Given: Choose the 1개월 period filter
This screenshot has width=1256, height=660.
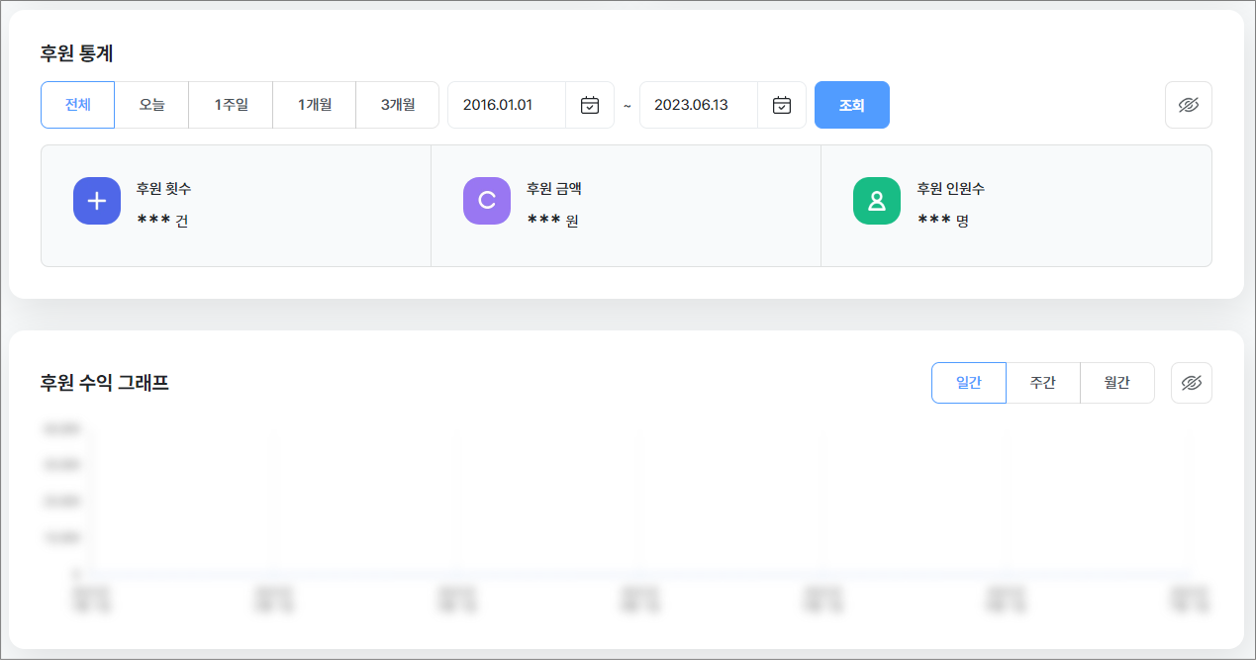Looking at the screenshot, I should [314, 105].
